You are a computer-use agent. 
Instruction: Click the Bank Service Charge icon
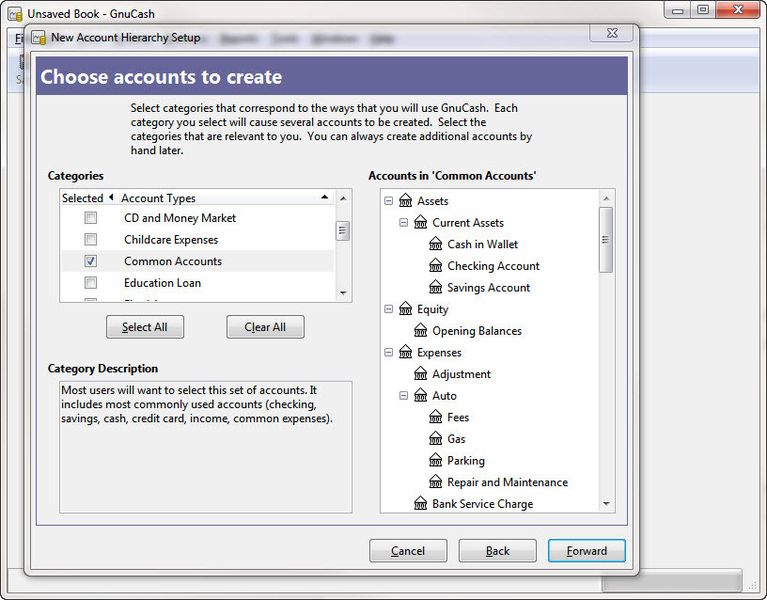pos(421,503)
